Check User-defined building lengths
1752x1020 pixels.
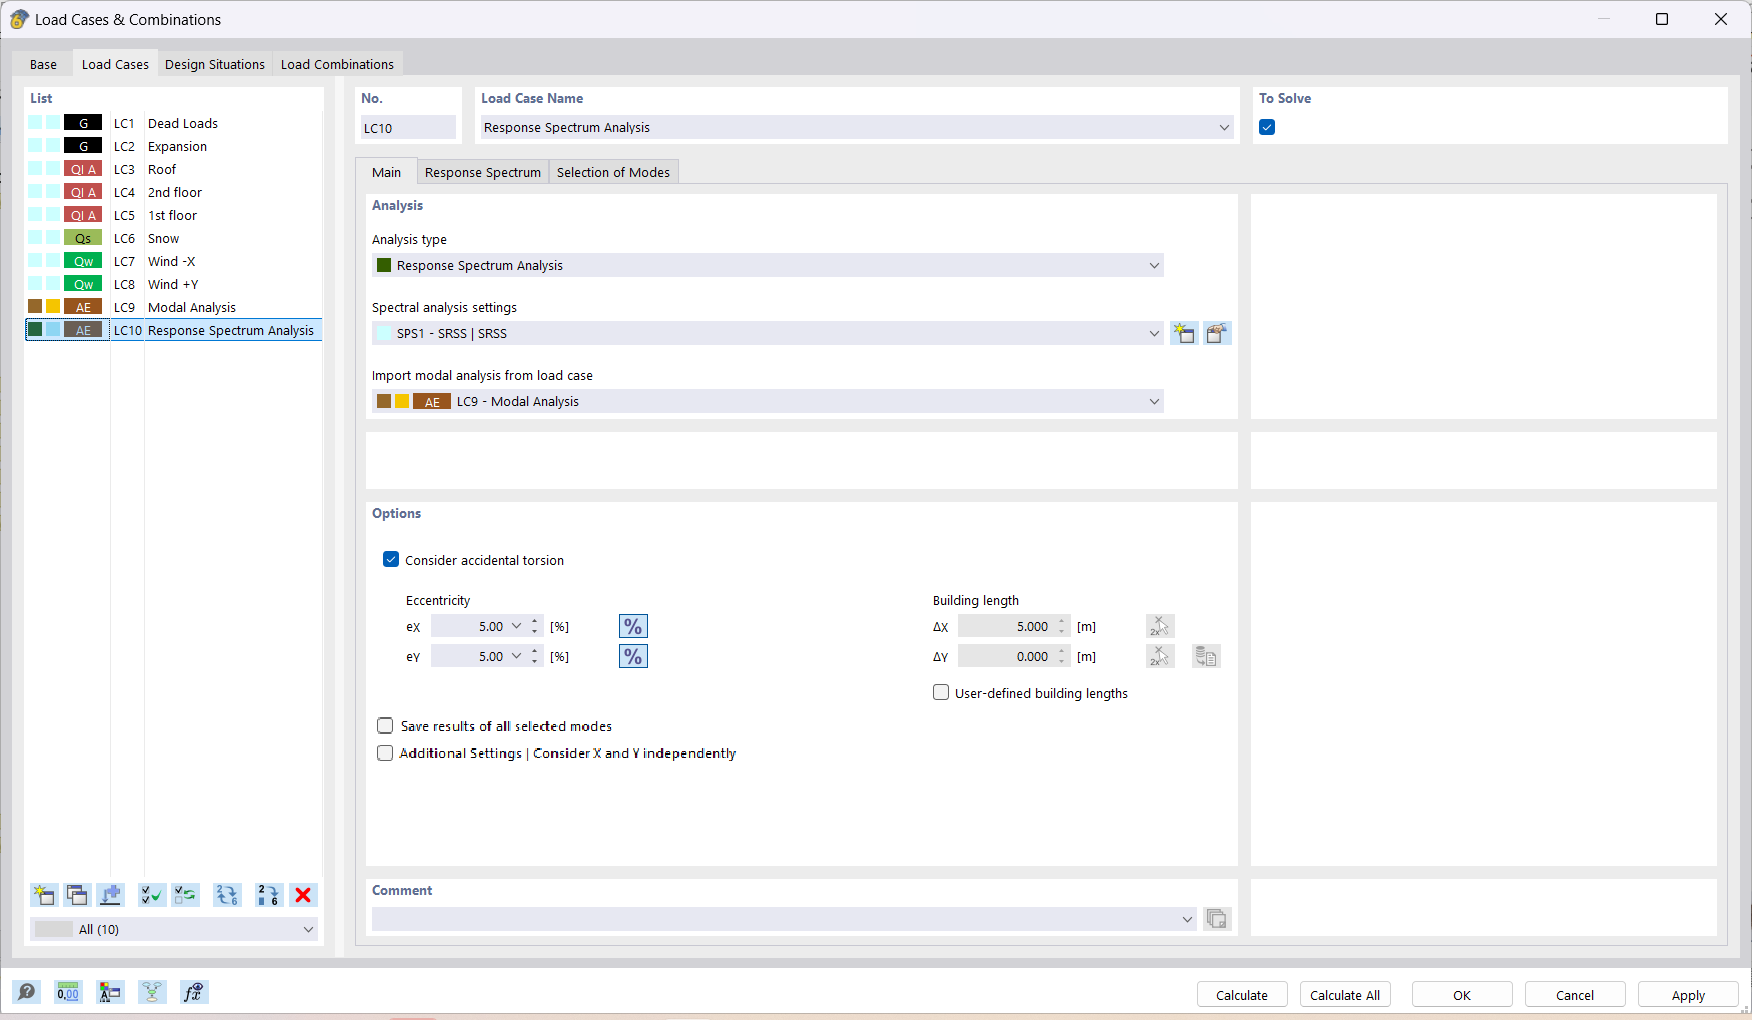940,692
